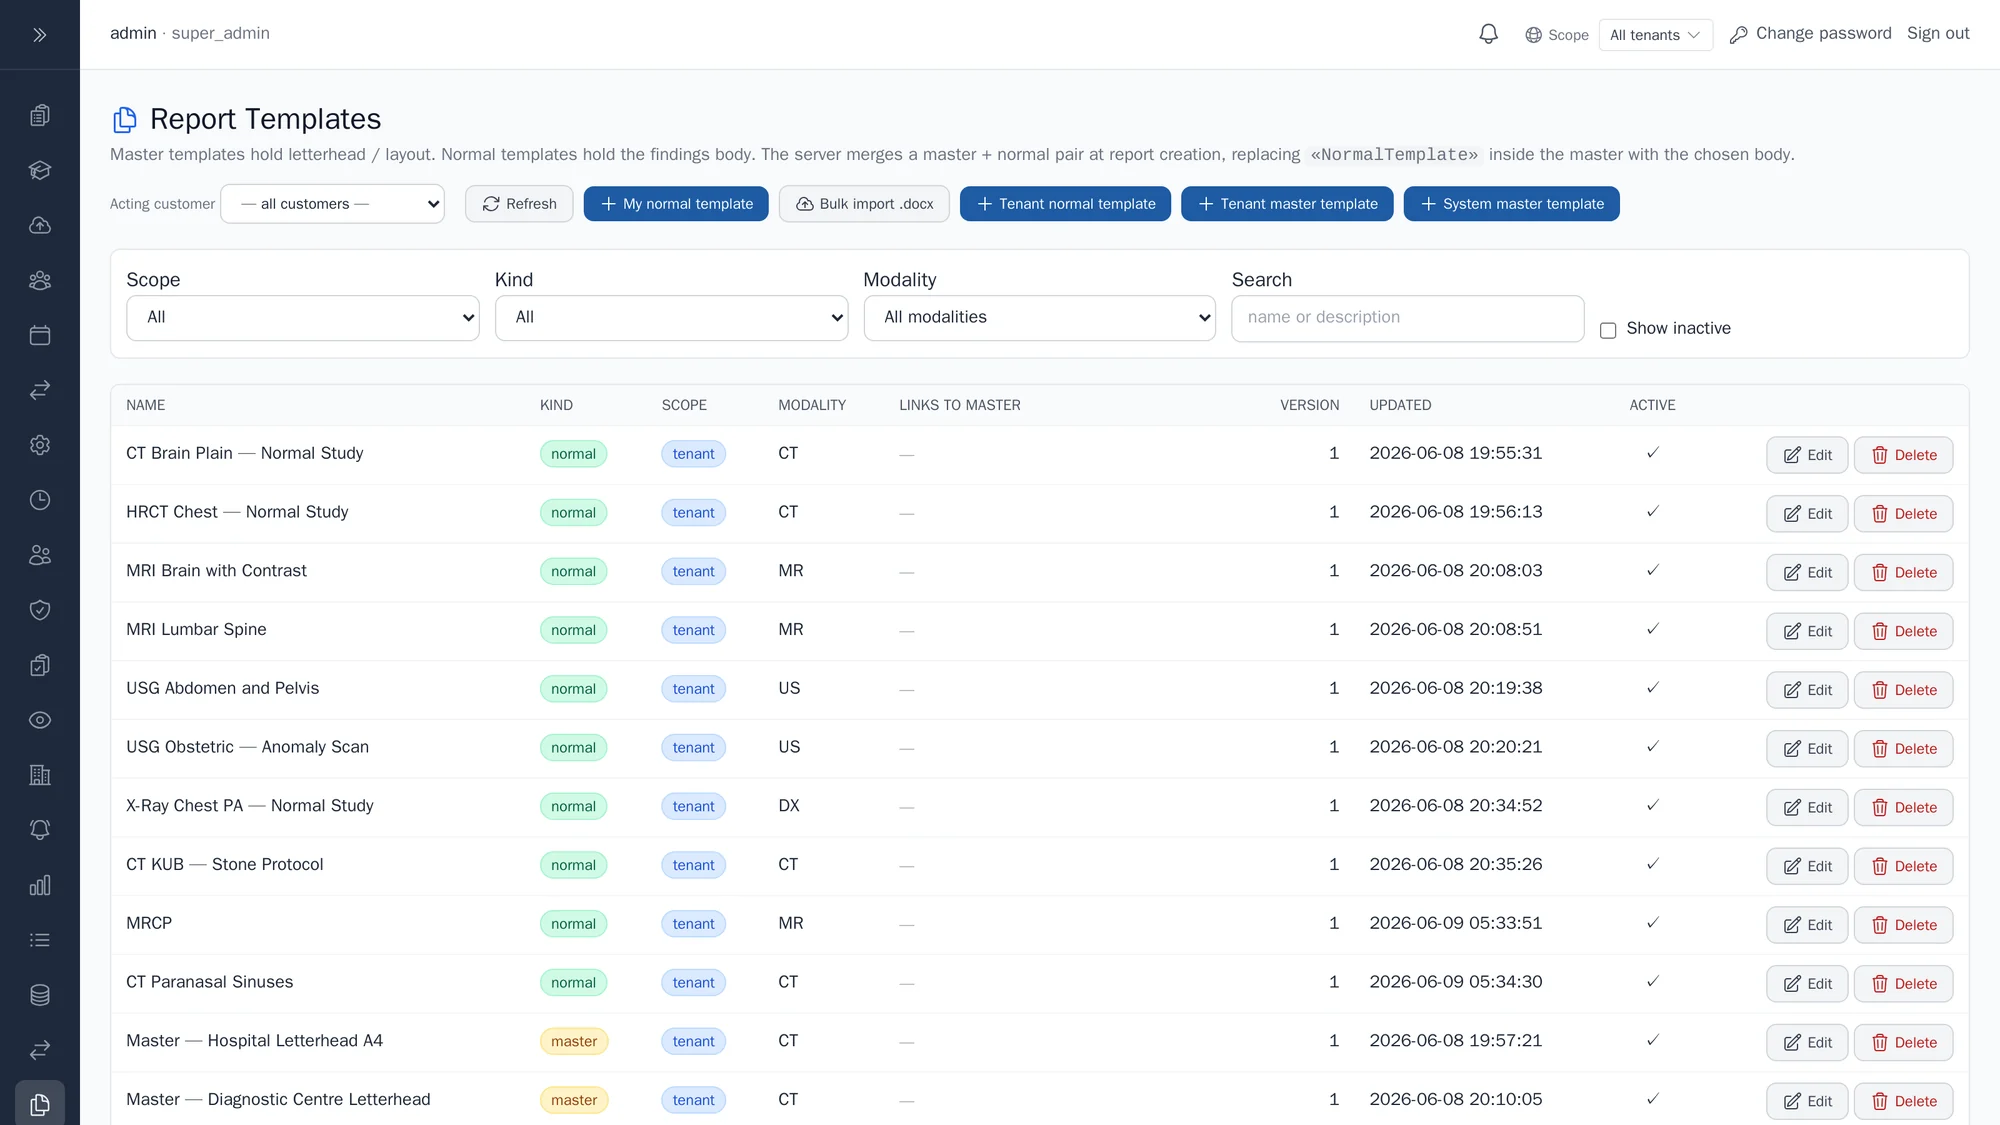The width and height of the screenshot is (2000, 1125).
Task: Open the three-person group sidebar icon
Action: 39,280
